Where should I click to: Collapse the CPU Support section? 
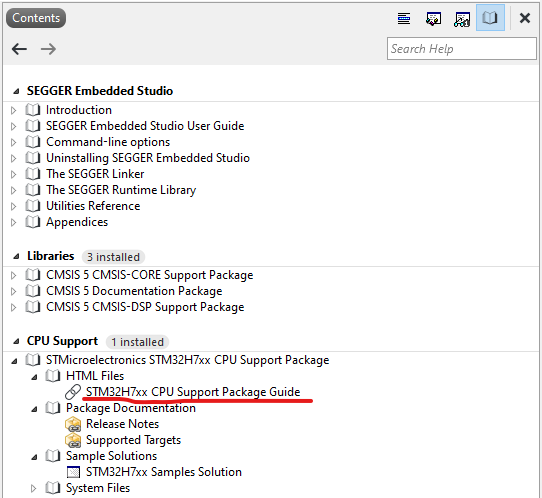pyautogui.click(x=16, y=341)
